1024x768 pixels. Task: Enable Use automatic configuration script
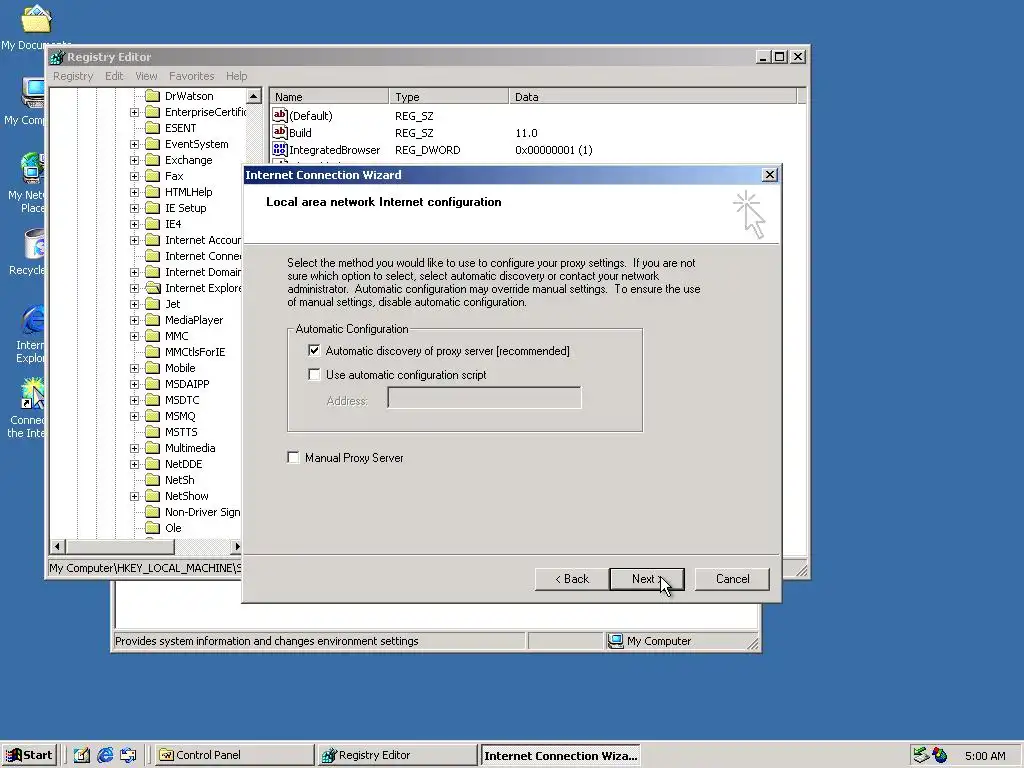(314, 375)
